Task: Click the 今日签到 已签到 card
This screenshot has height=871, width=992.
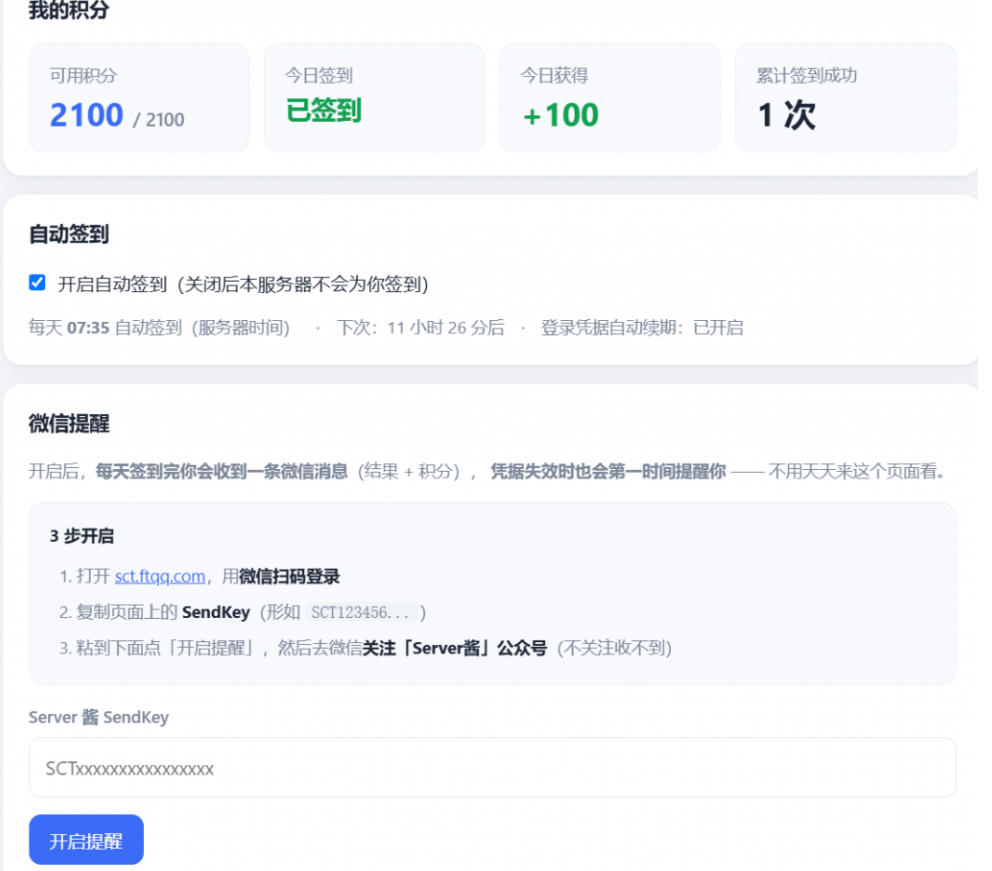Action: point(375,98)
